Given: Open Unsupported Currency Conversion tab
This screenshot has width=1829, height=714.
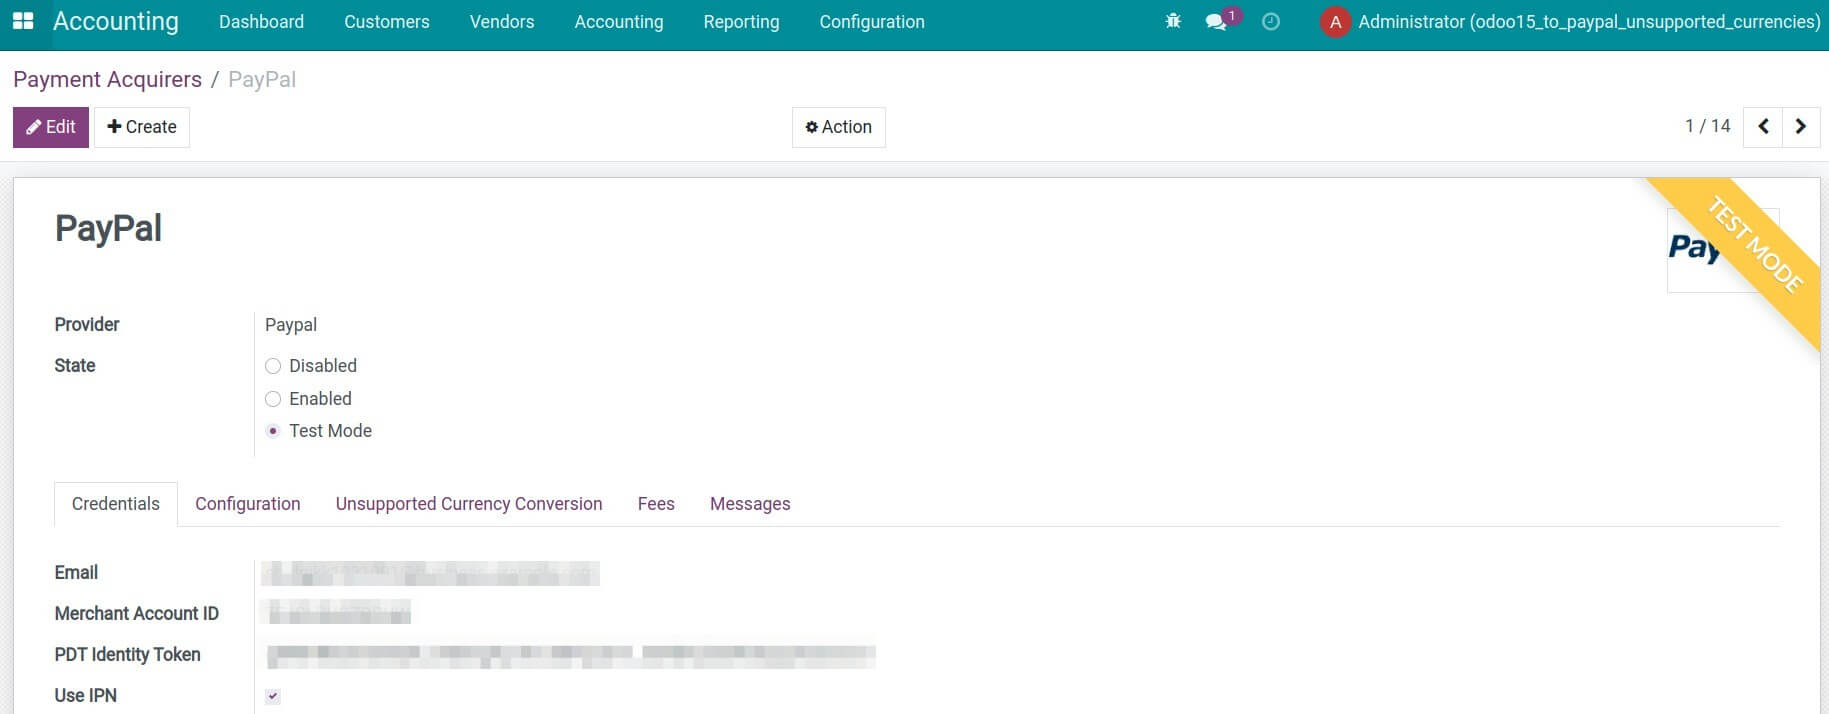Looking at the screenshot, I should (x=469, y=504).
